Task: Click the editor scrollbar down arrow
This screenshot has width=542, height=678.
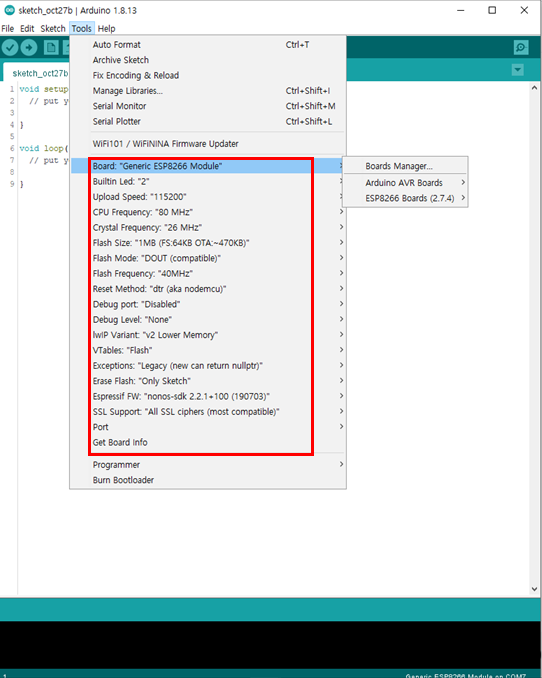Action: 534,589
